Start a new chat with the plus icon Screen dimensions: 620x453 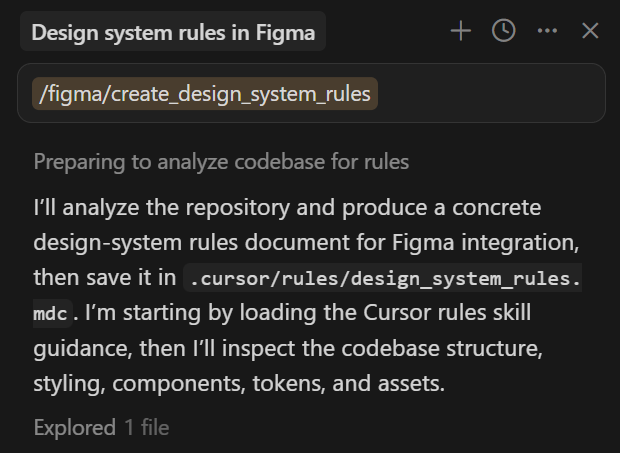click(461, 31)
